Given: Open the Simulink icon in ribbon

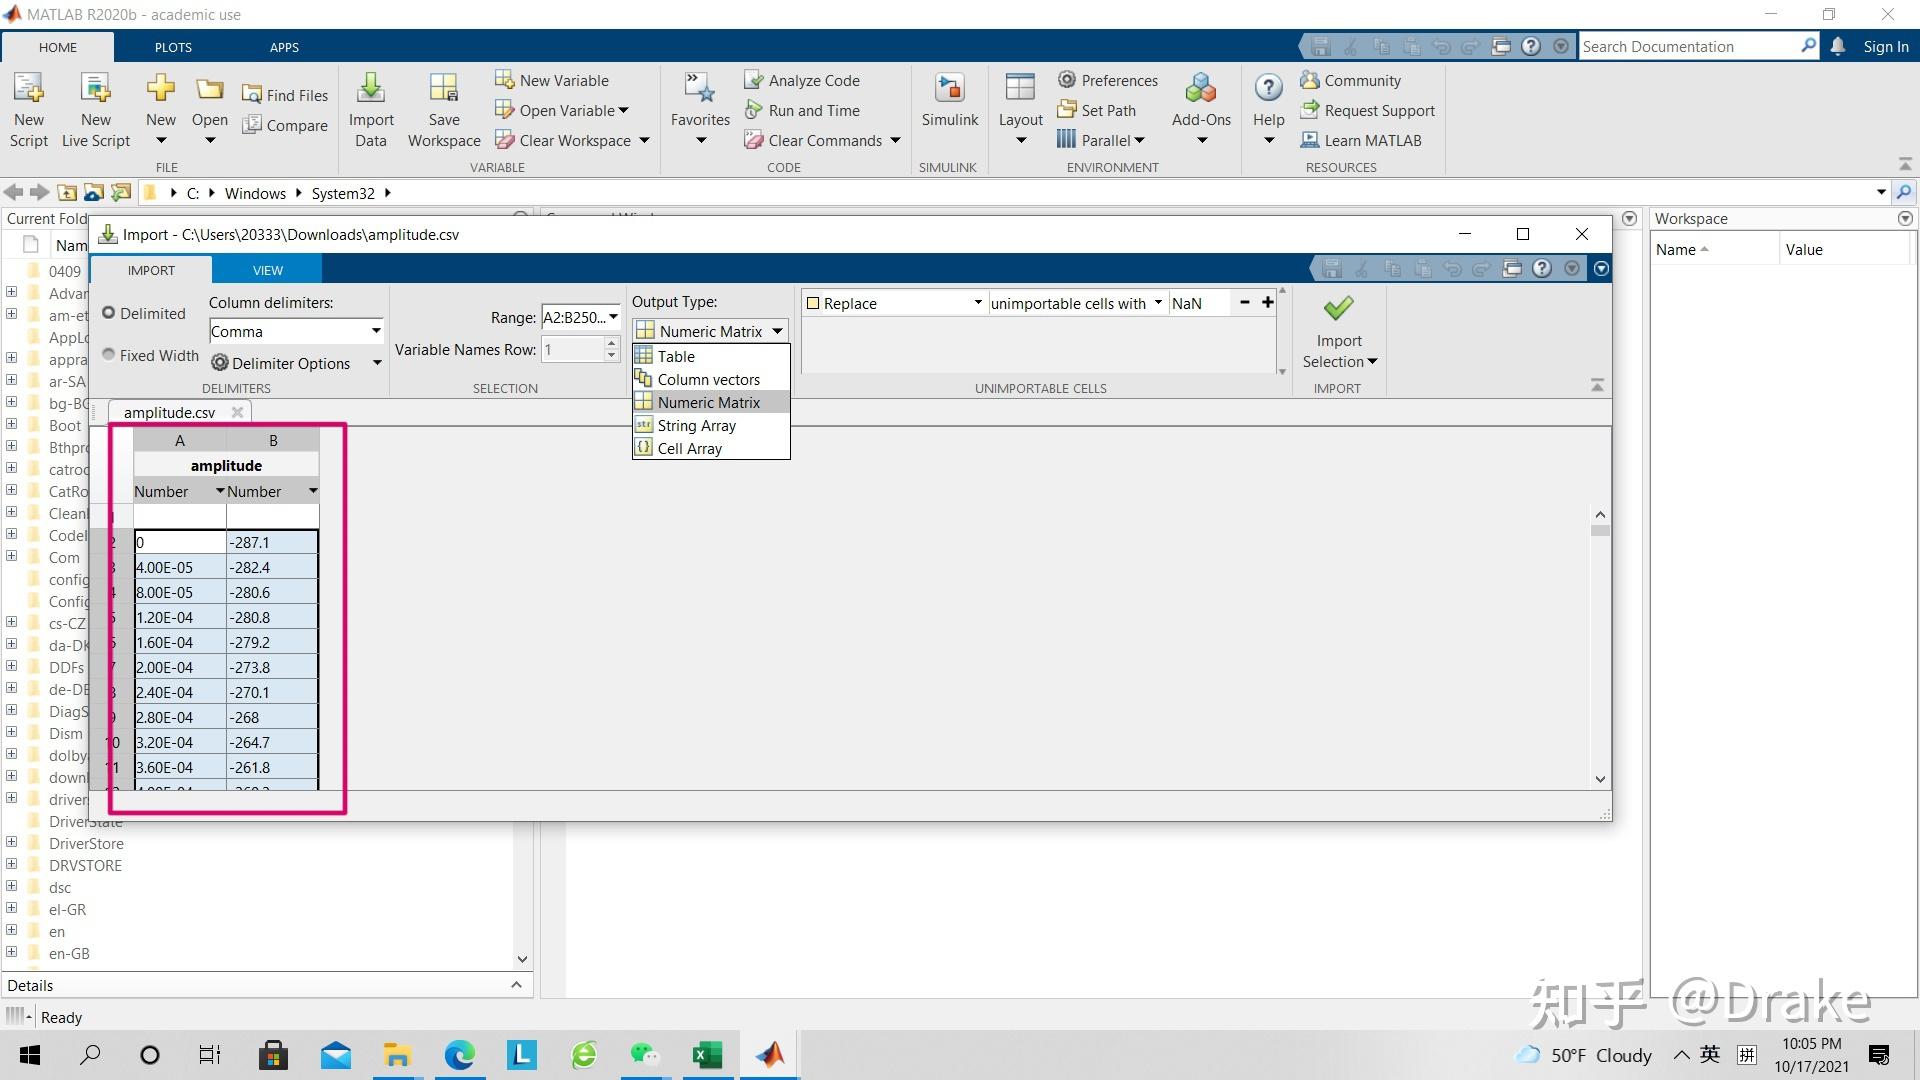Looking at the screenshot, I should pos(948,90).
